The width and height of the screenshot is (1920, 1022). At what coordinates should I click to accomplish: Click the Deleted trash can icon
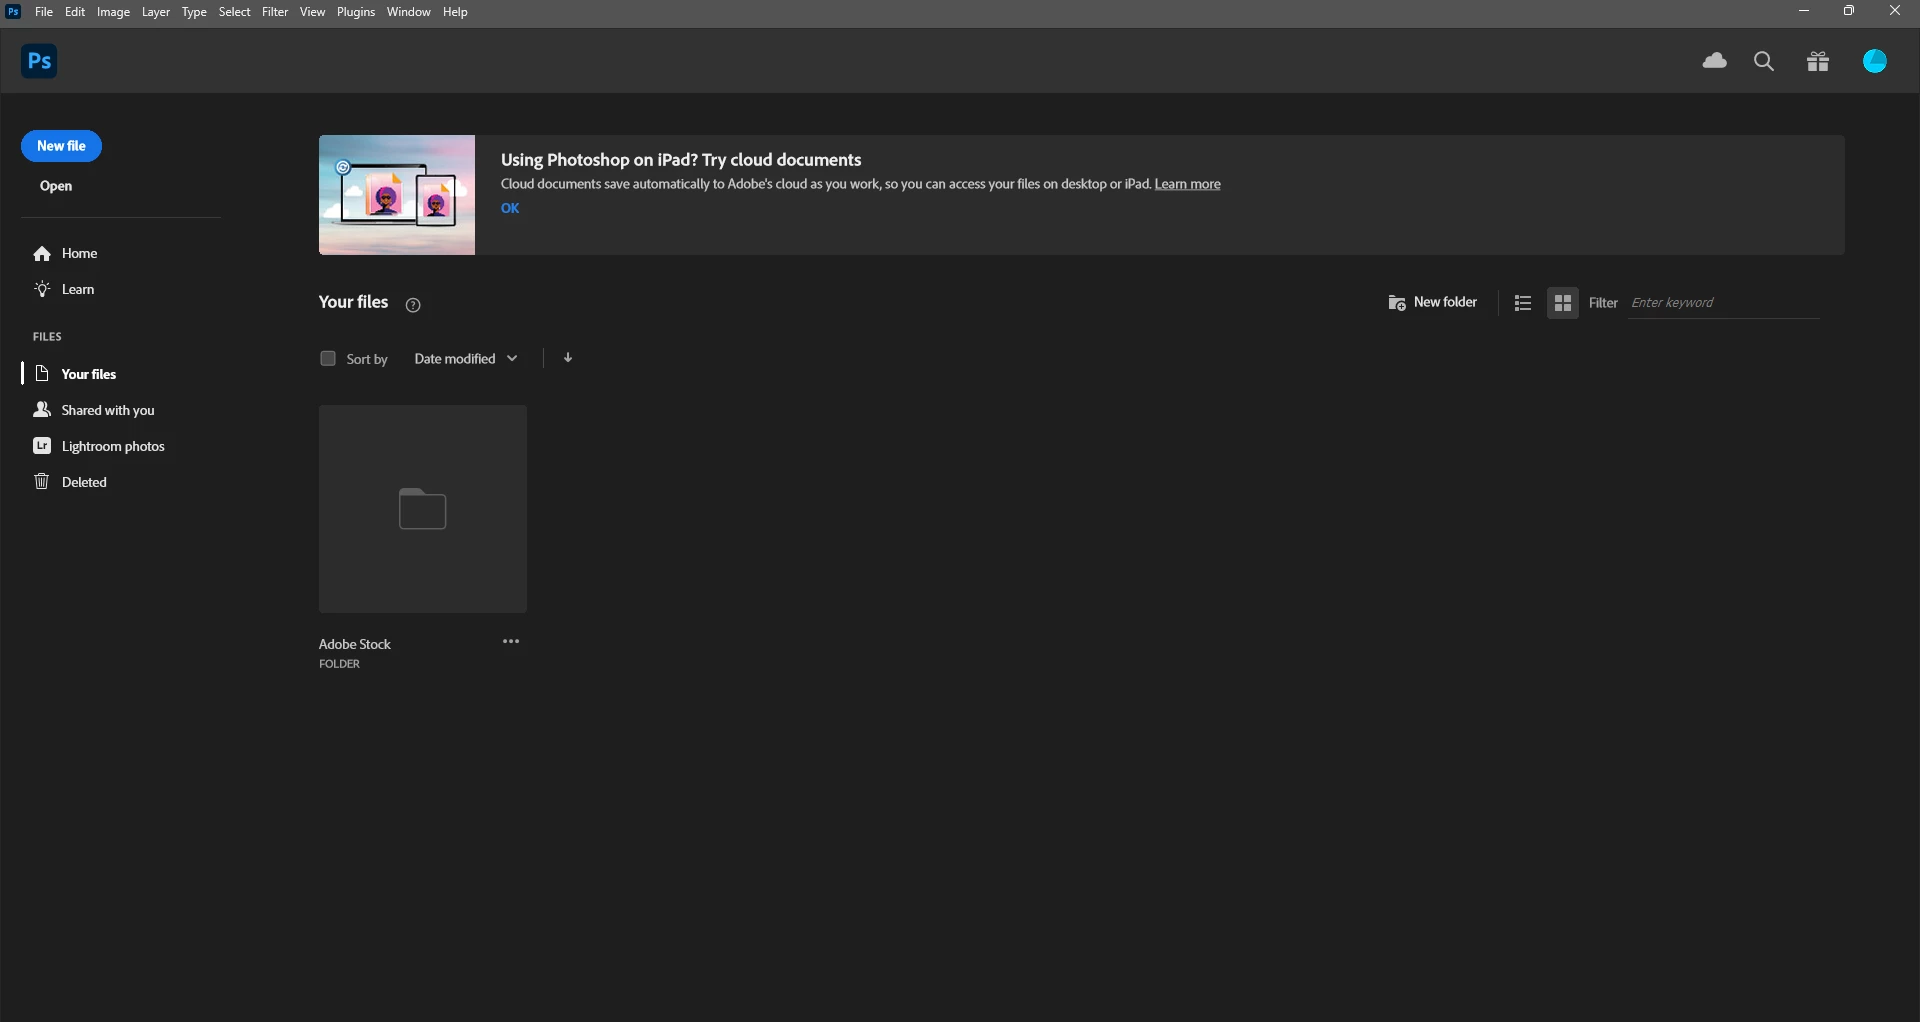pyautogui.click(x=42, y=482)
